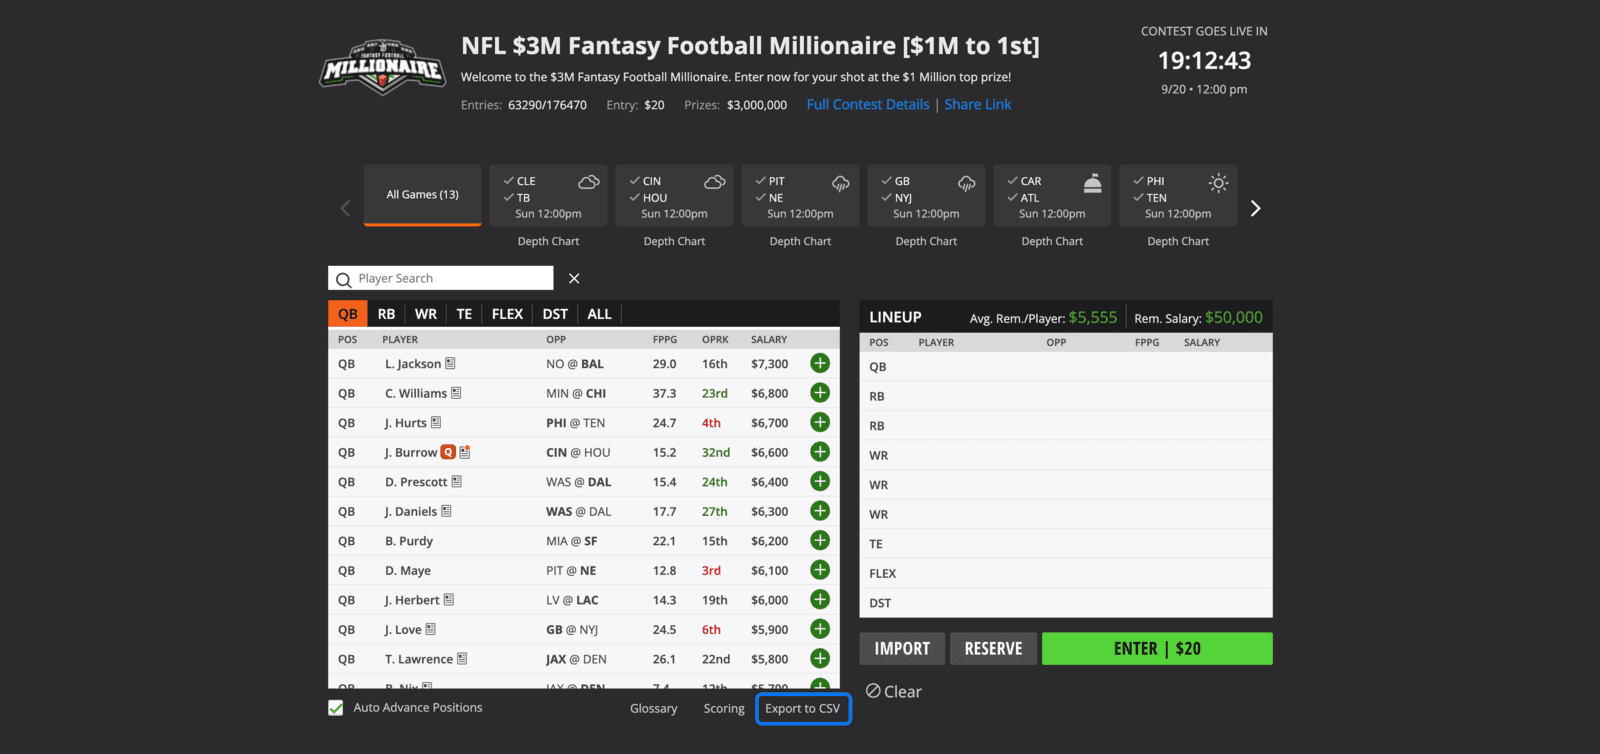
Task: Add J. Love to the lineup
Action: [820, 629]
